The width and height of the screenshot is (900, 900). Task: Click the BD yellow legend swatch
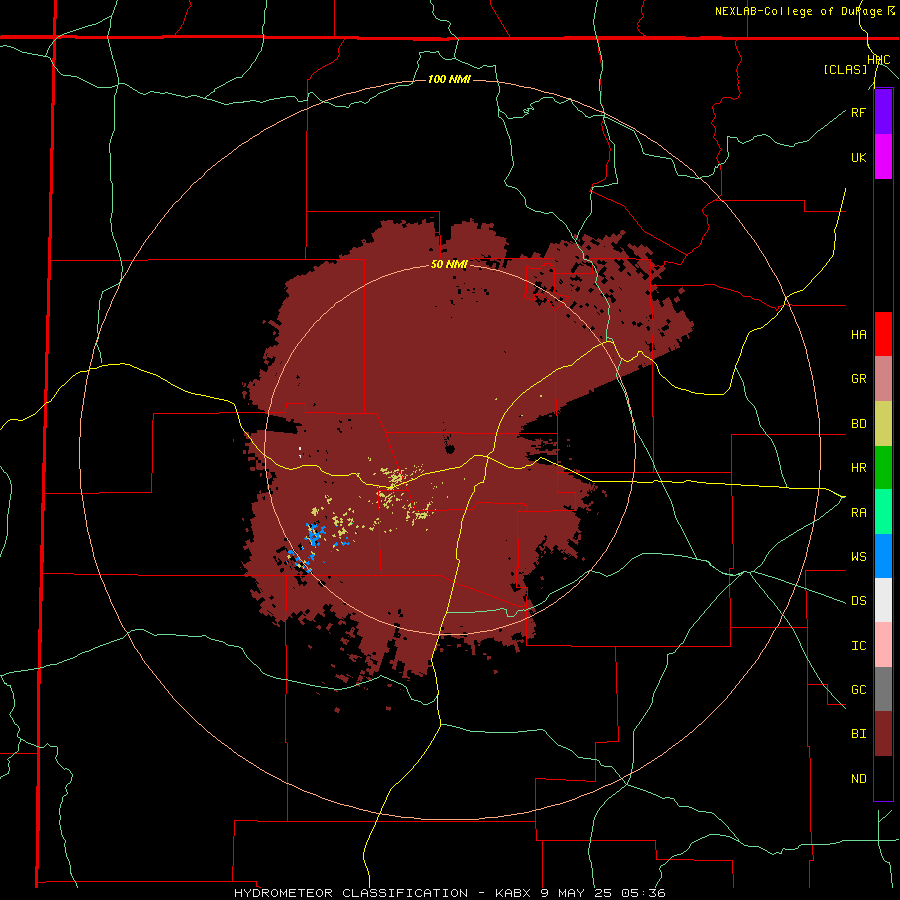(883, 424)
